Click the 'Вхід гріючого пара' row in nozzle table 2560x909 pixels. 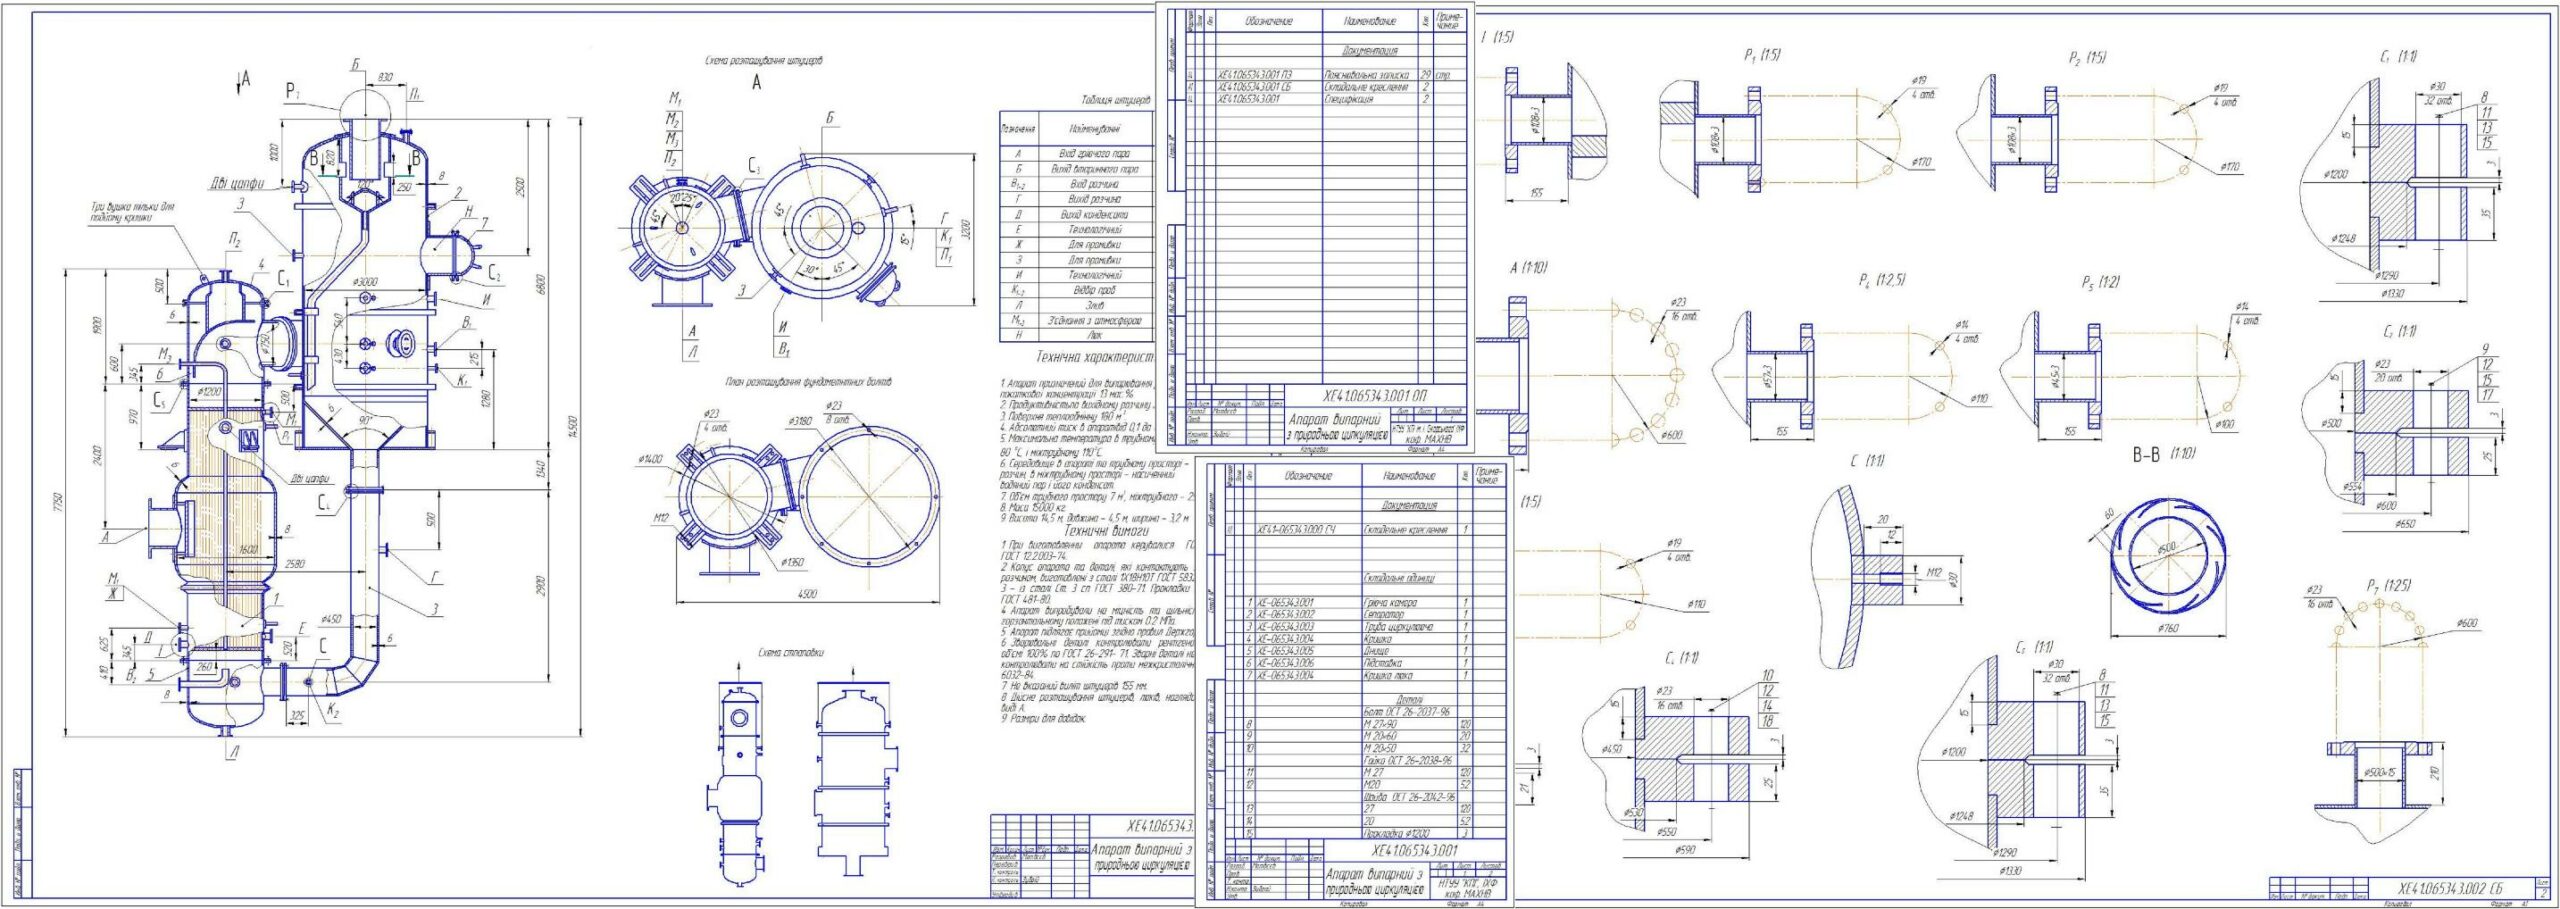point(1076,154)
